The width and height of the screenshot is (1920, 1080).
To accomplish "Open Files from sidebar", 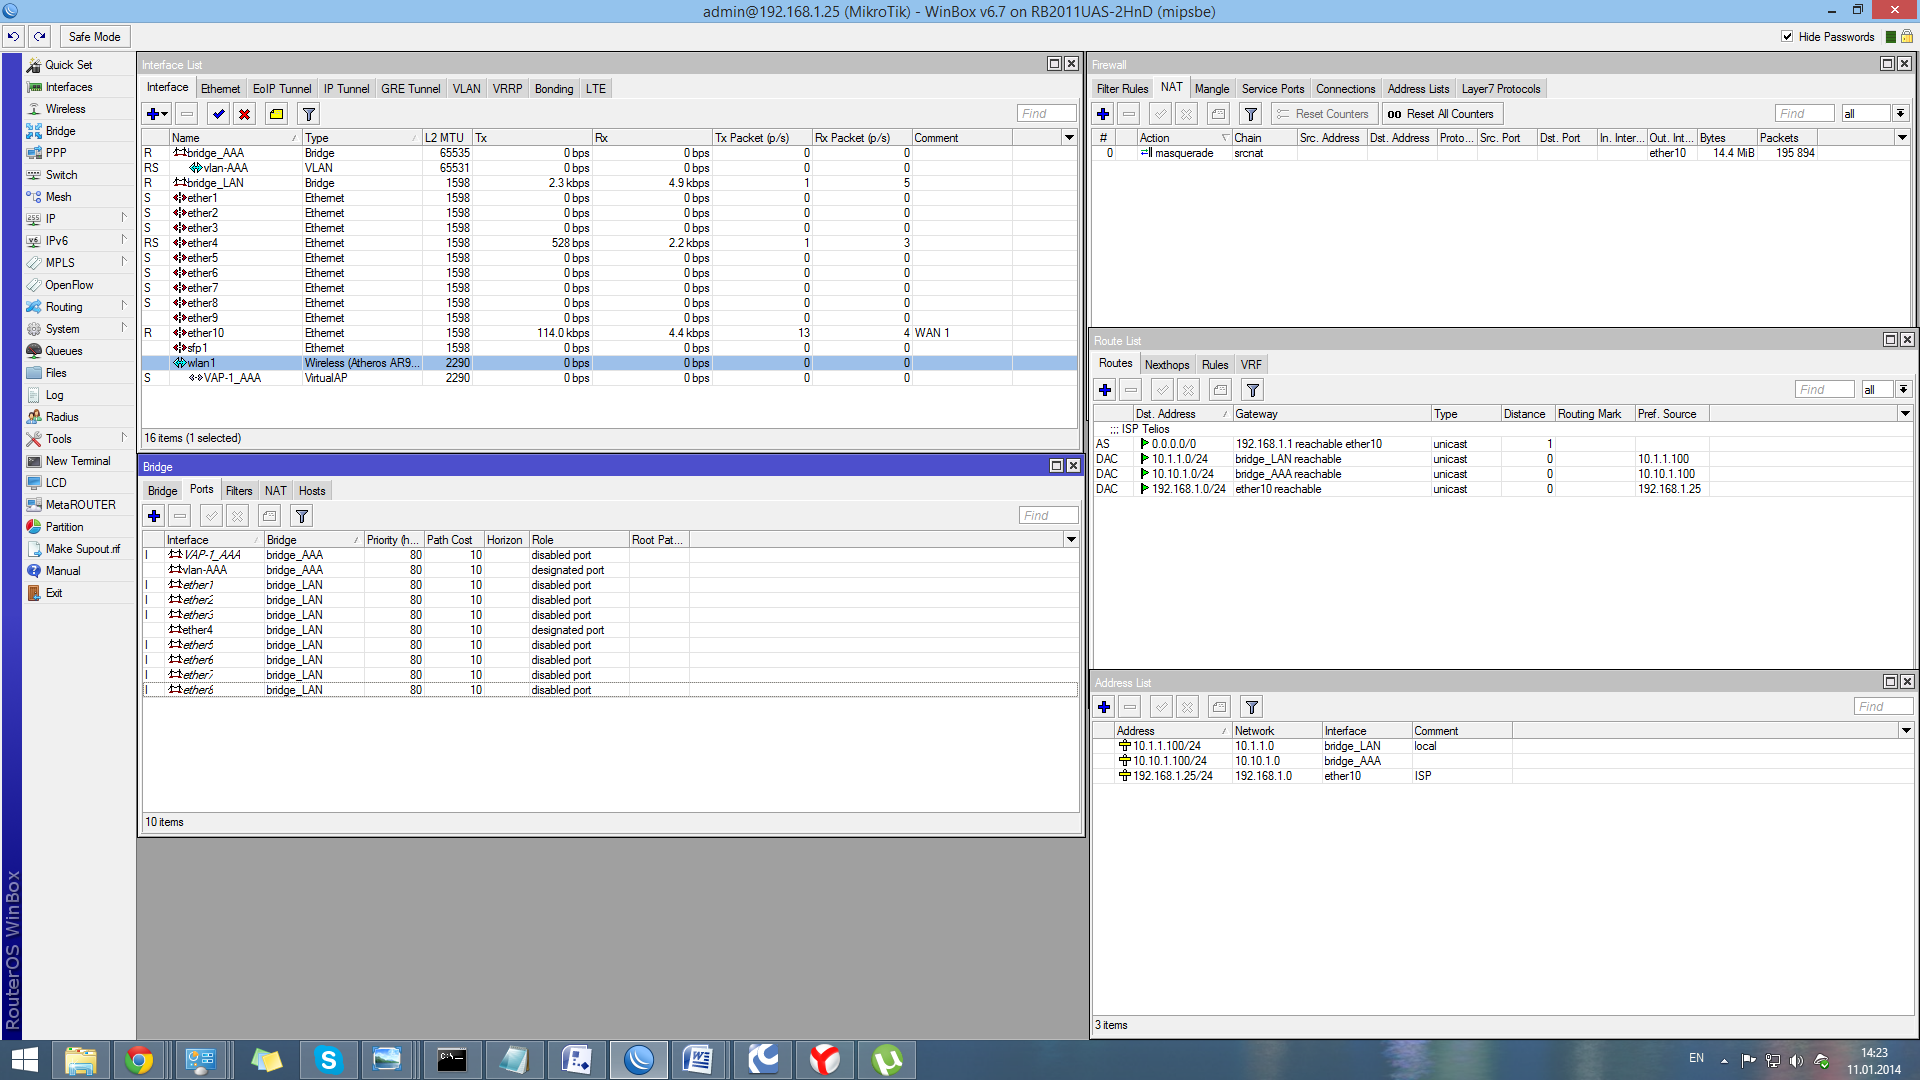I will pyautogui.click(x=56, y=373).
